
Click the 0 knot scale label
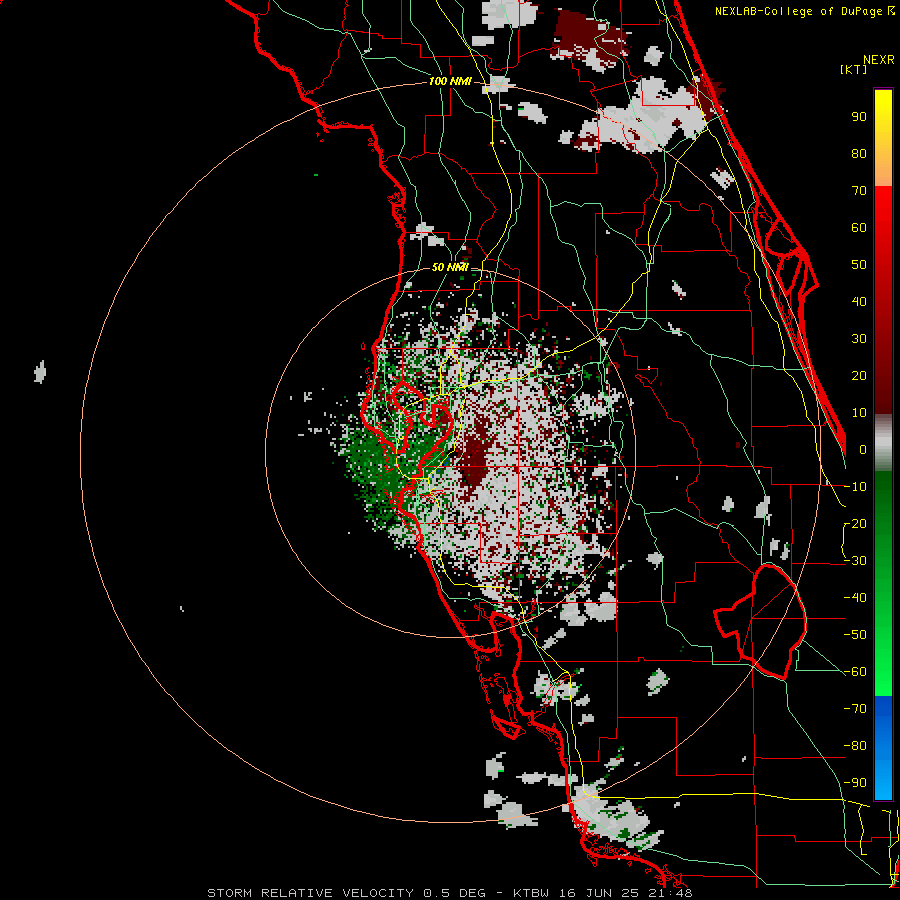tap(863, 449)
